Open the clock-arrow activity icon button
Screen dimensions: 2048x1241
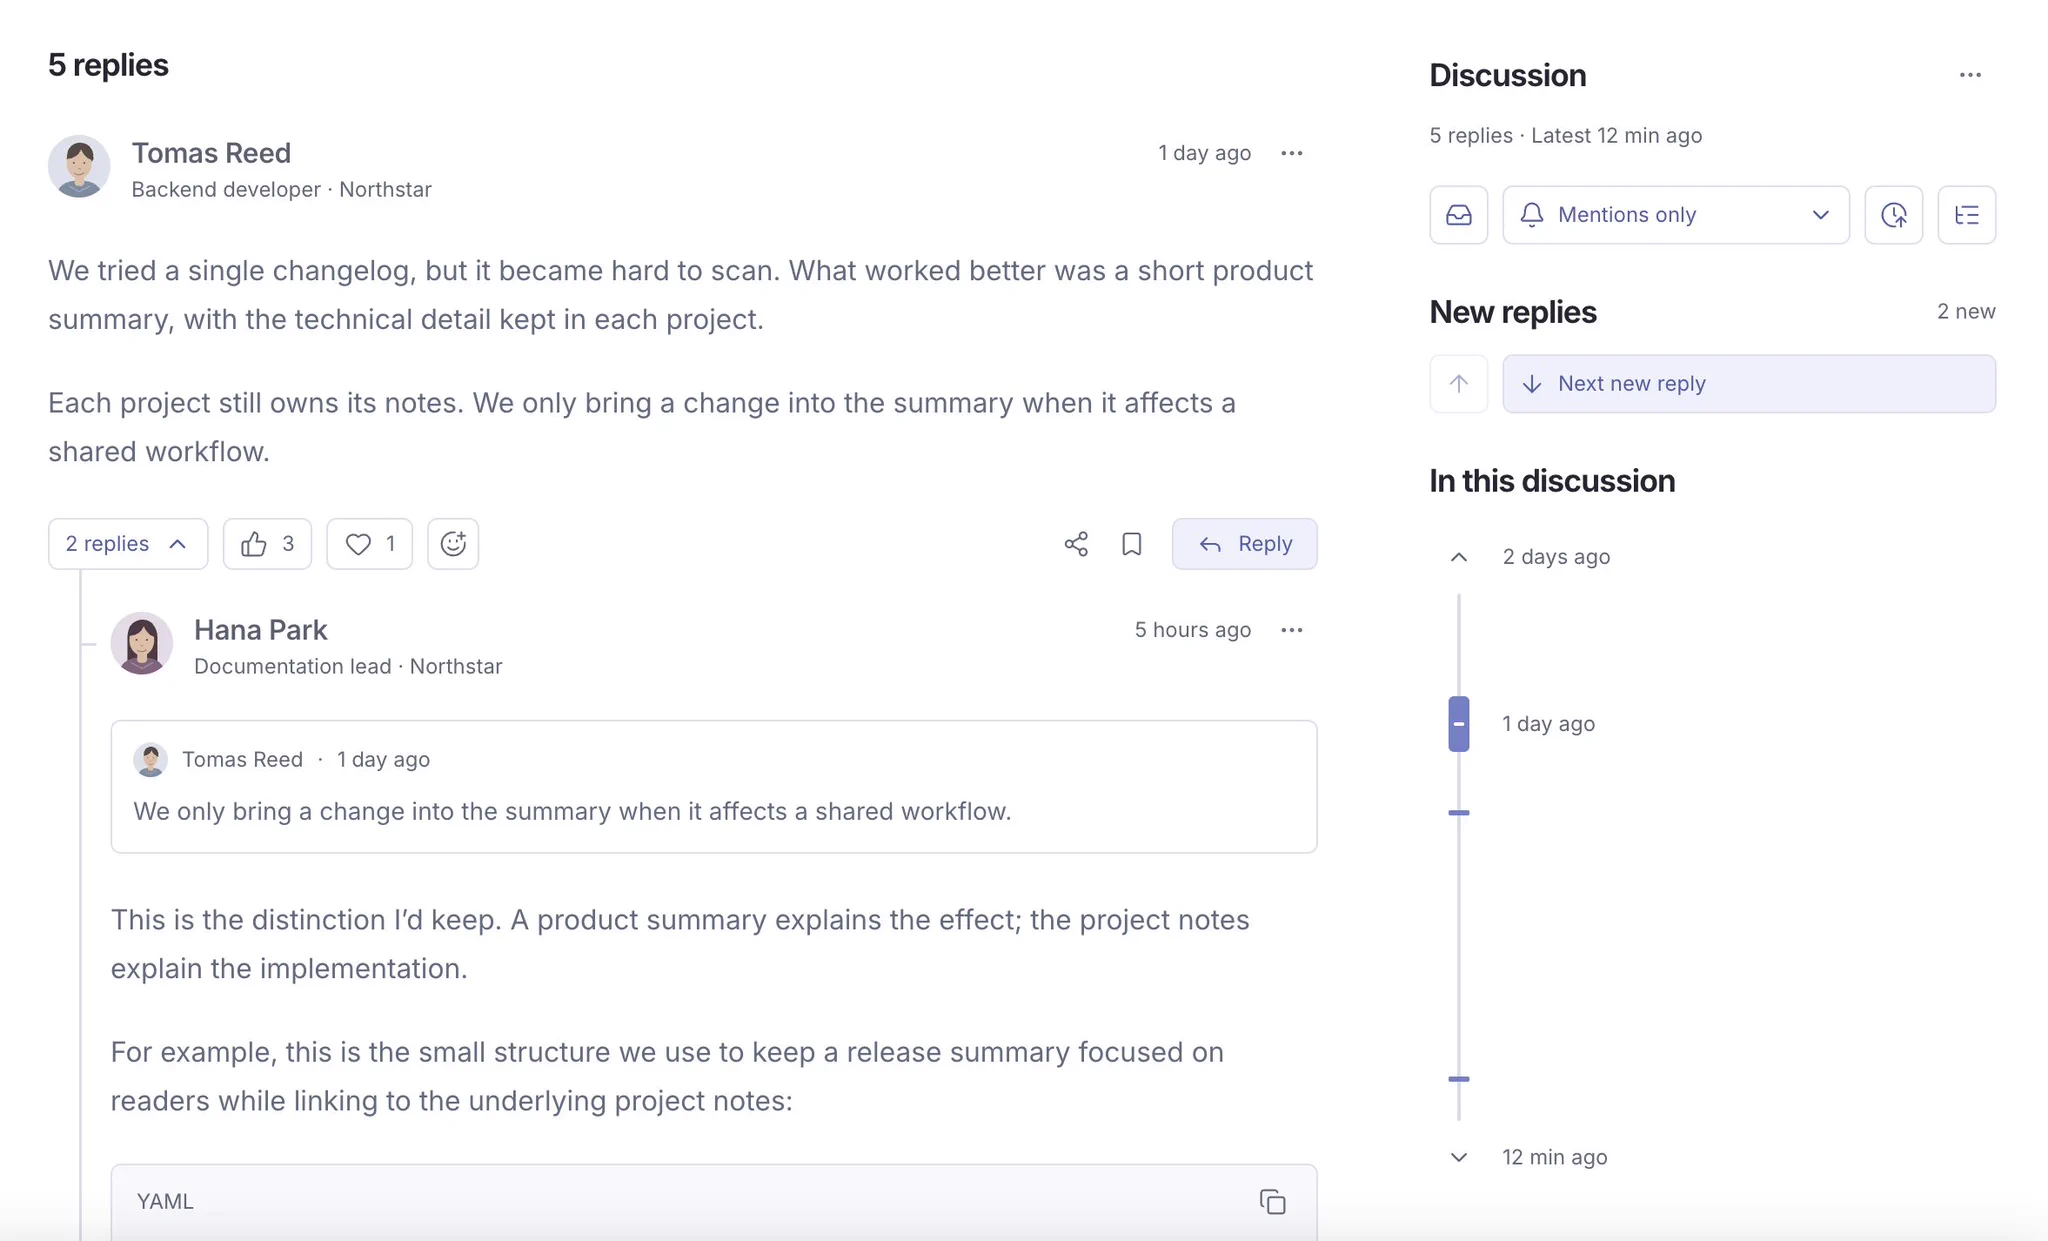coord(1894,215)
